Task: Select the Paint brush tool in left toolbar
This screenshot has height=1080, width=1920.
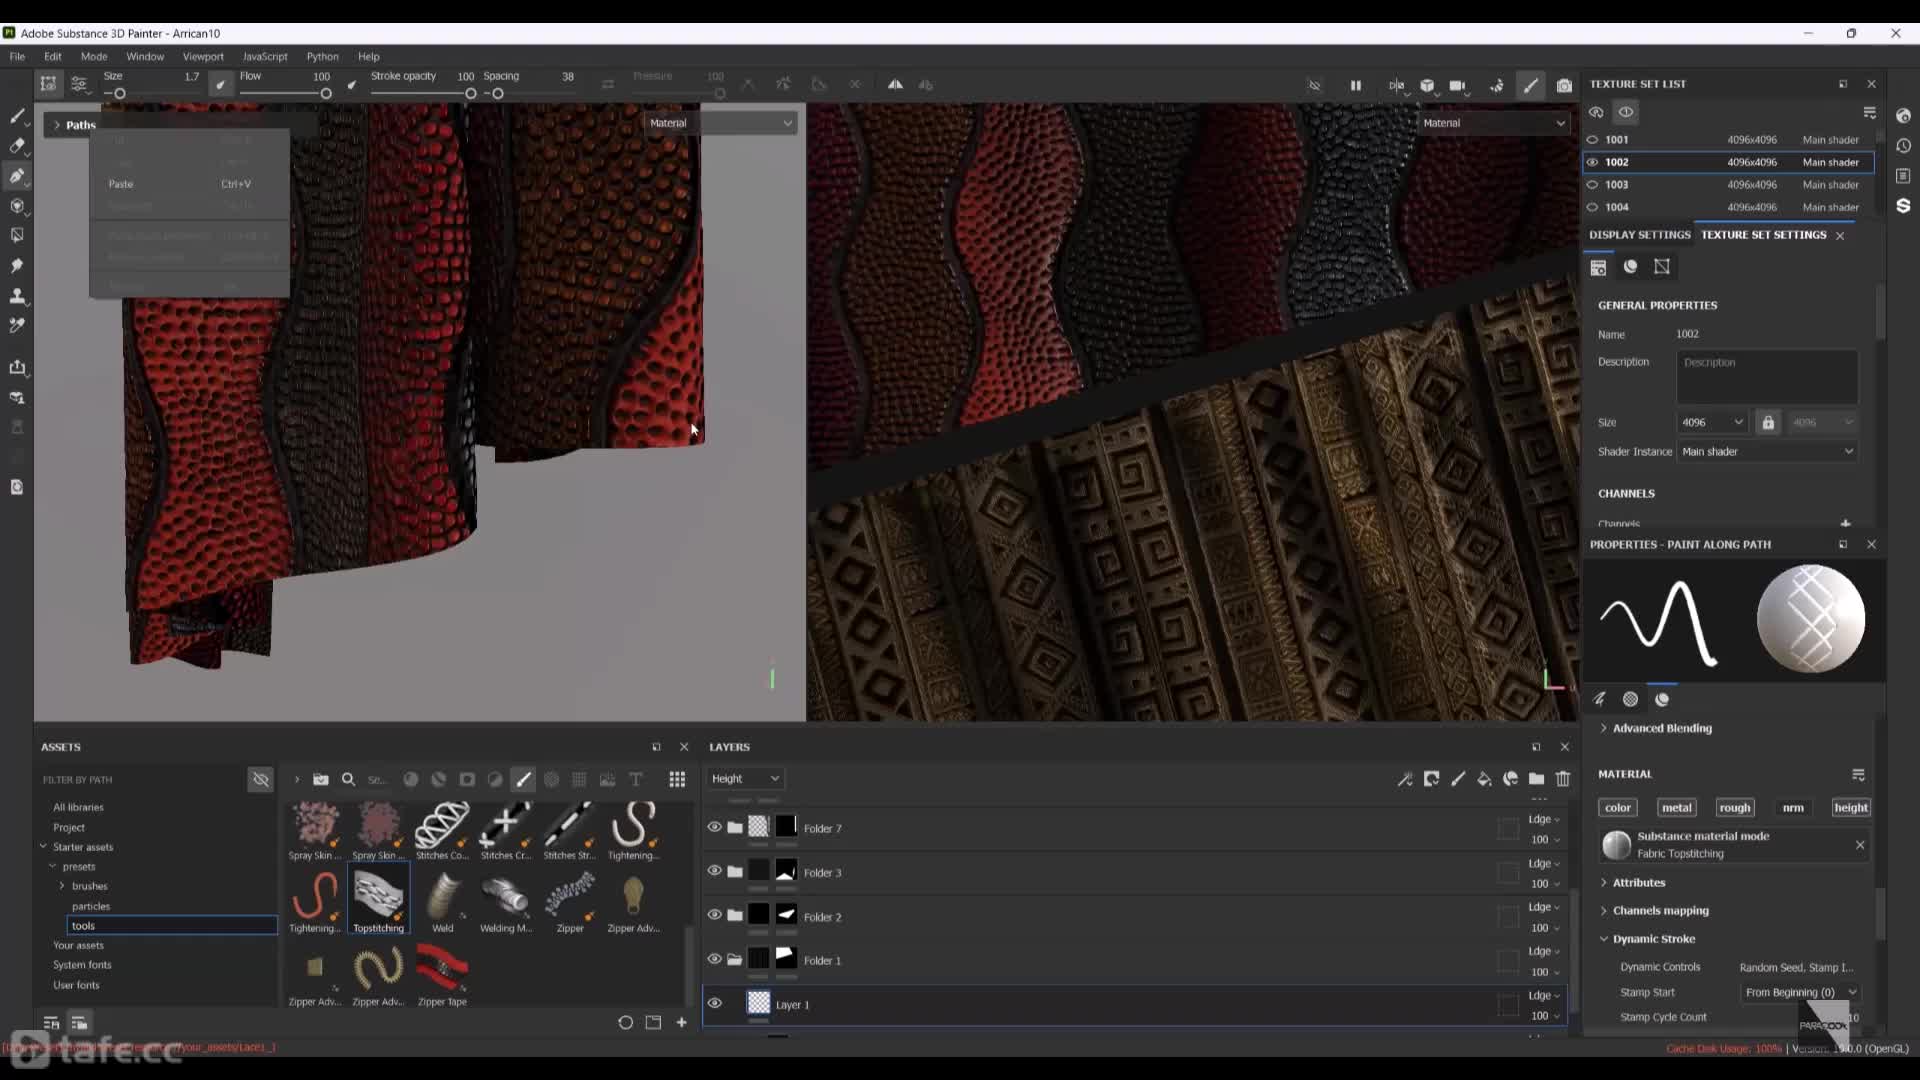Action: tap(17, 116)
